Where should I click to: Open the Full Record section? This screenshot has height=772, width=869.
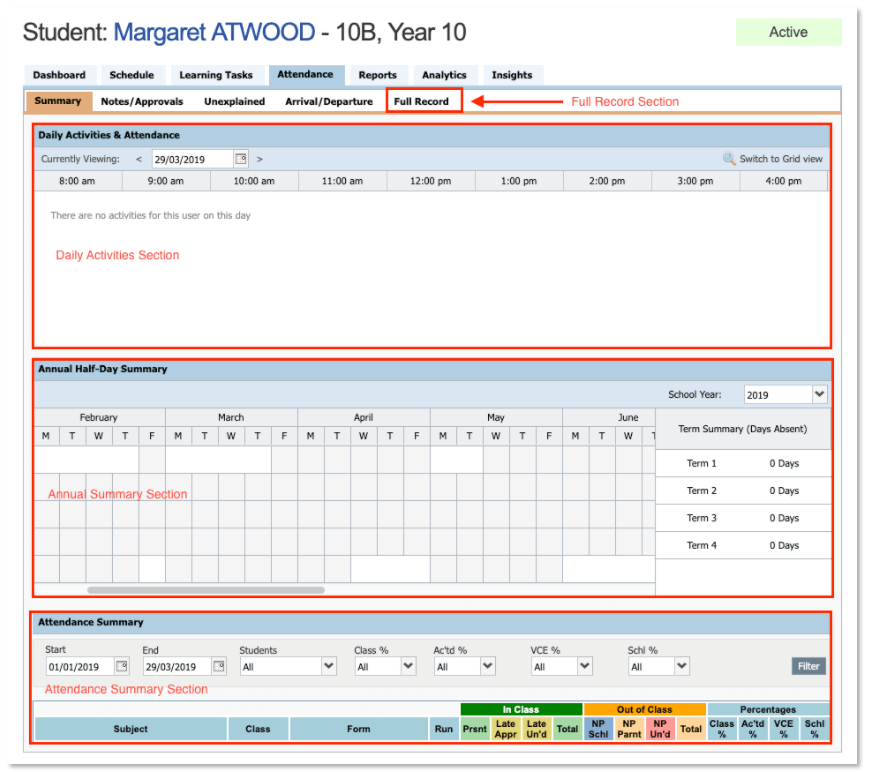(423, 101)
